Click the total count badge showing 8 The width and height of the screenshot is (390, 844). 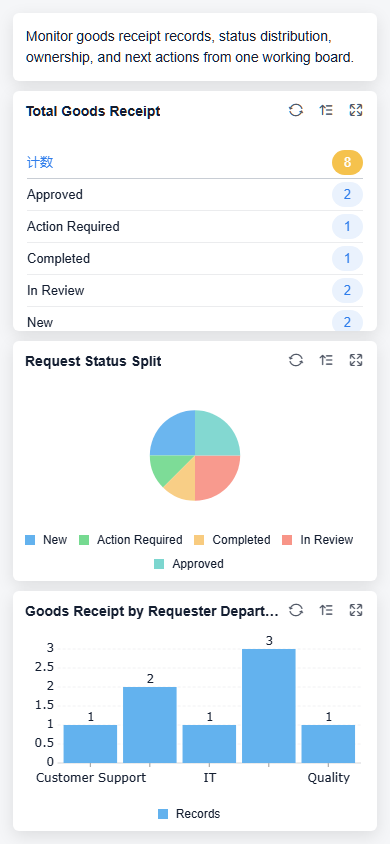tap(348, 162)
